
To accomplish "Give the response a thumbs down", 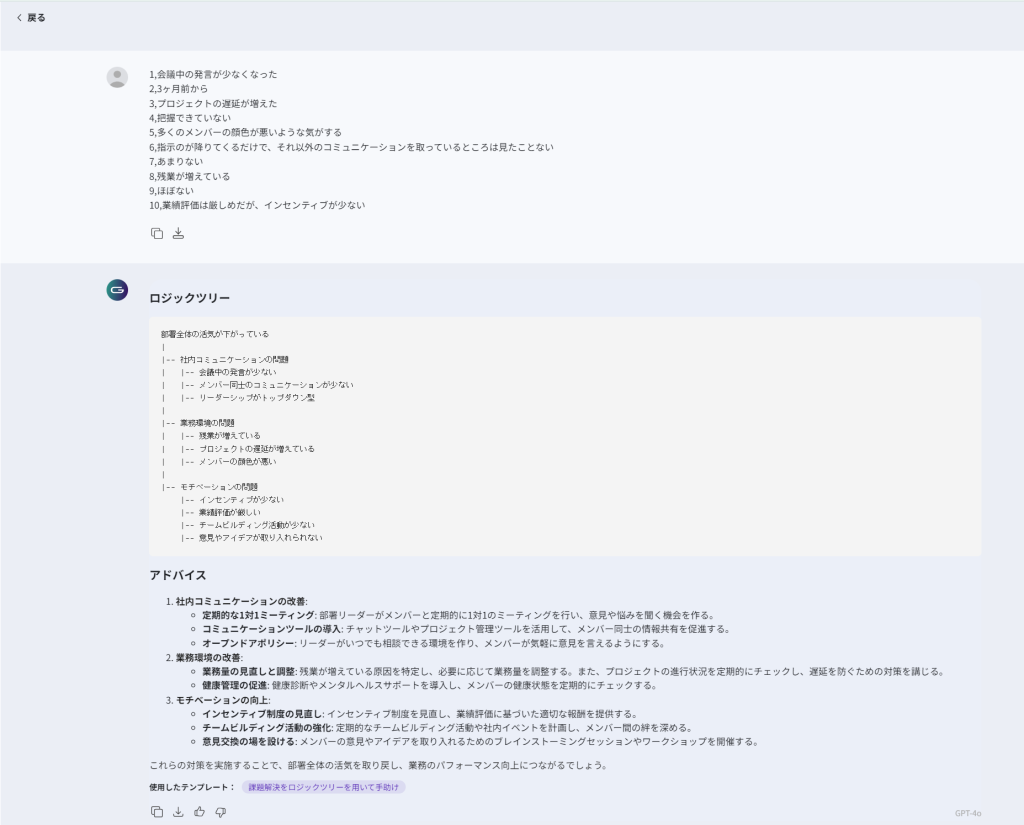I will (x=221, y=812).
